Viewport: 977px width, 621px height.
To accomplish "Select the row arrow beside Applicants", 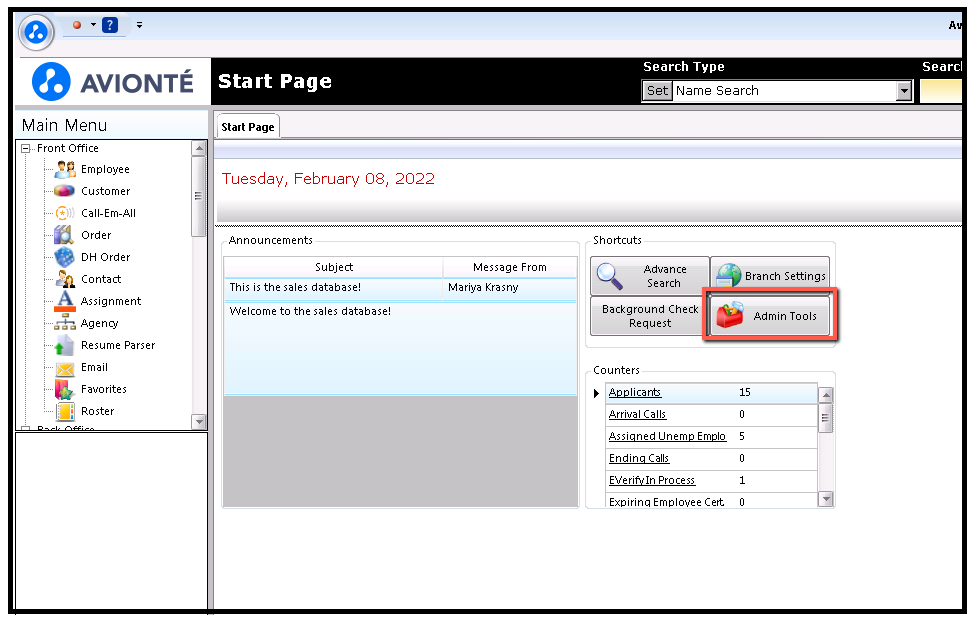I will point(596,393).
